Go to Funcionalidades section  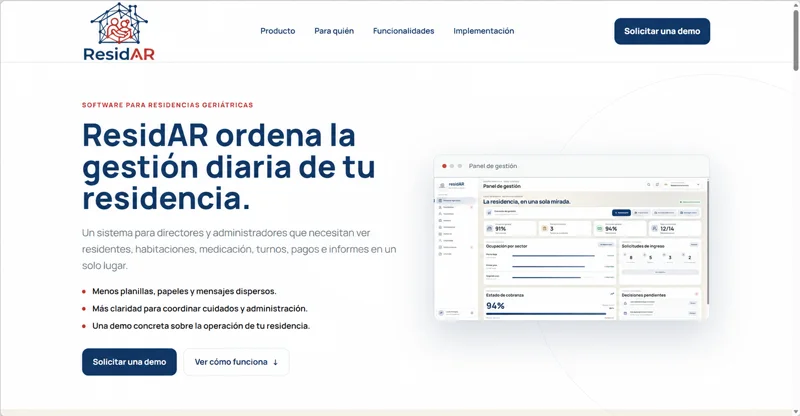point(403,31)
